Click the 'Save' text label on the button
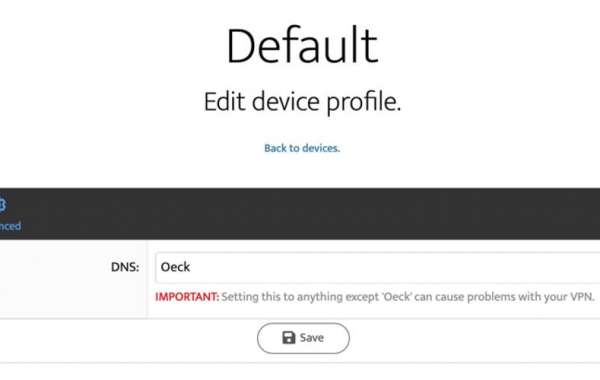600x380 pixels. point(312,338)
